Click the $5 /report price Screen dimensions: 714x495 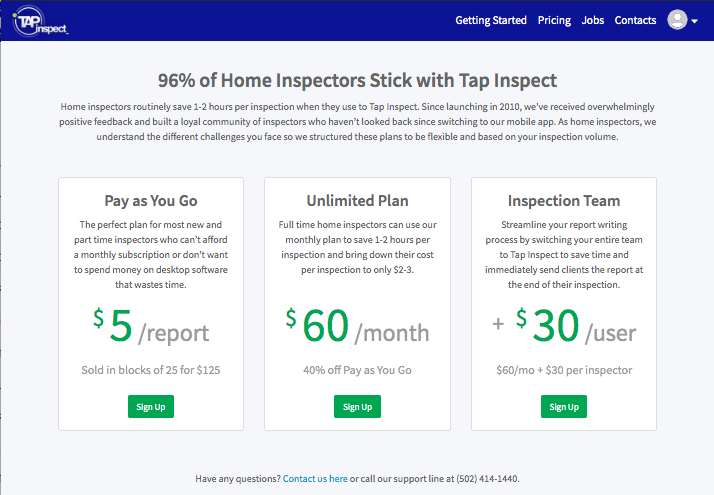[x=151, y=326]
